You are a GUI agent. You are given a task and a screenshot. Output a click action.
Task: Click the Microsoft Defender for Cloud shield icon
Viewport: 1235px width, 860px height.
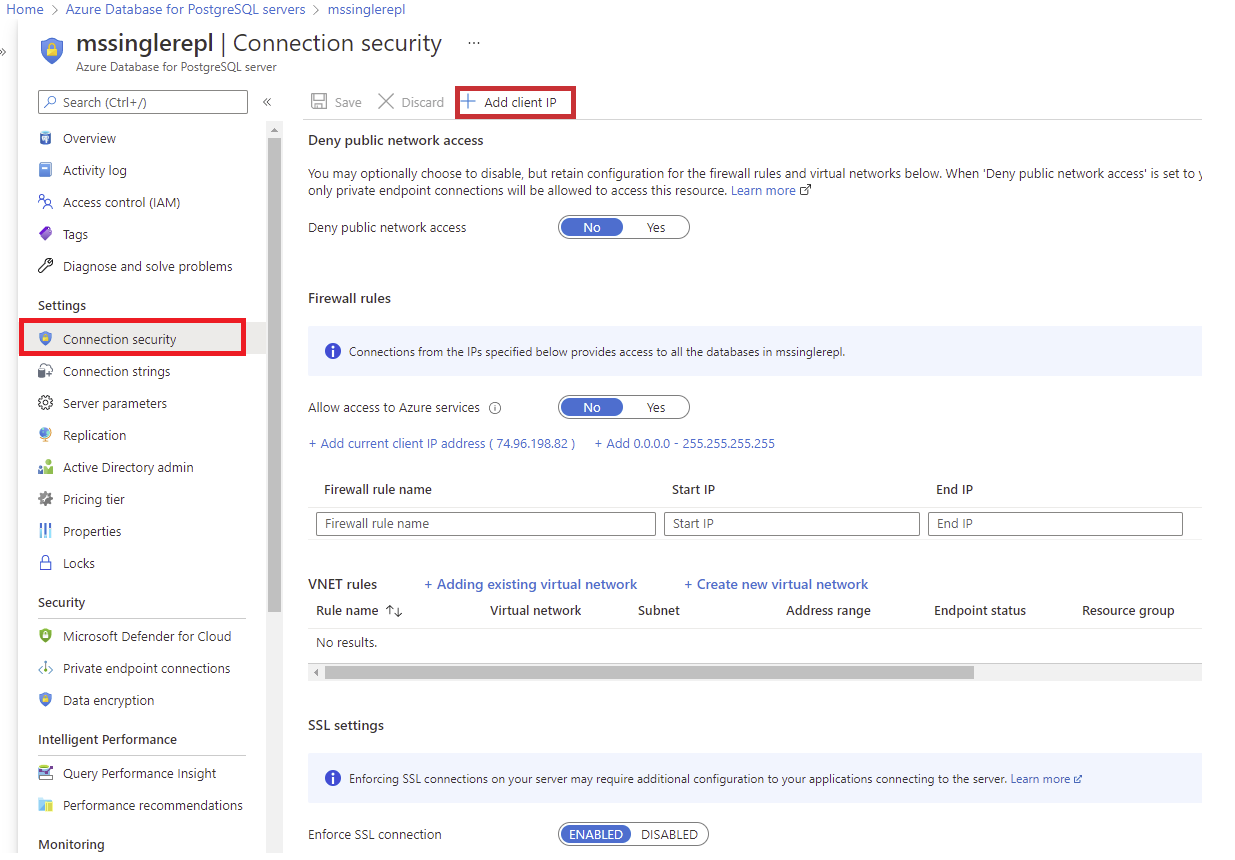pyautogui.click(x=45, y=636)
